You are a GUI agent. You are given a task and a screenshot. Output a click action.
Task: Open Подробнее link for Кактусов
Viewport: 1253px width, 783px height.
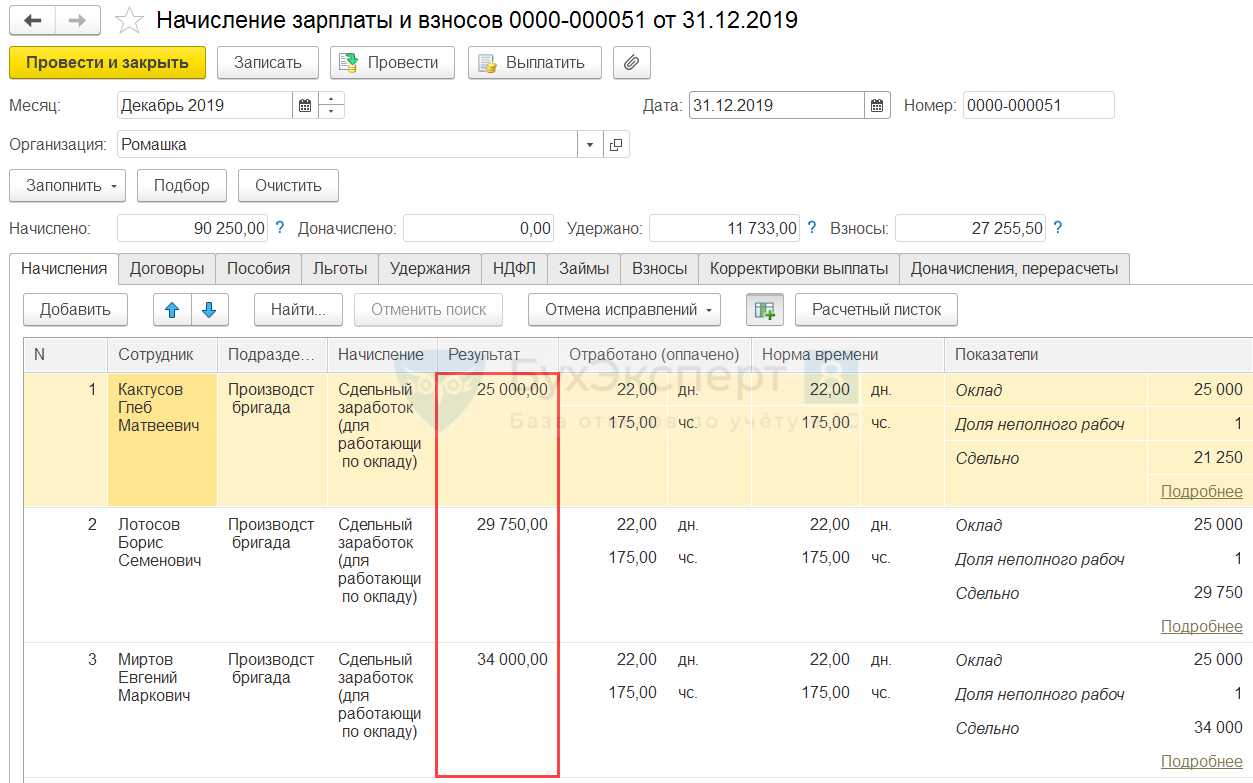(1201, 491)
